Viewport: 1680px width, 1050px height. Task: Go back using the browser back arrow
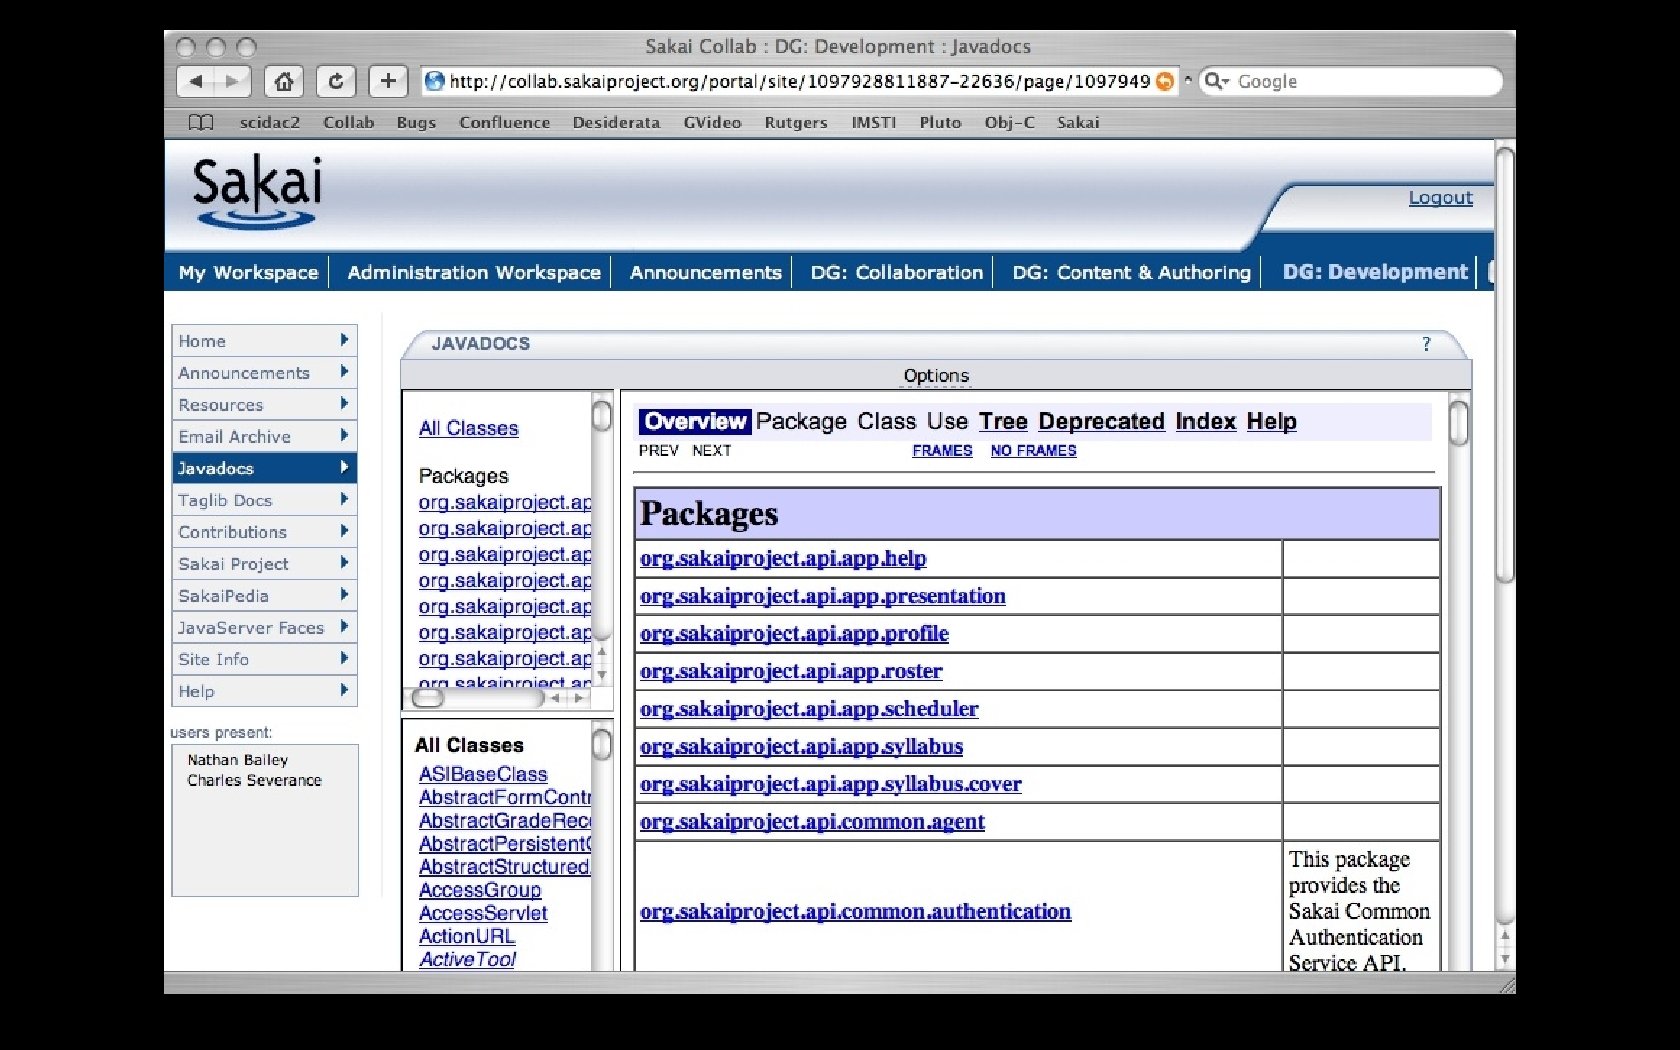(x=197, y=81)
